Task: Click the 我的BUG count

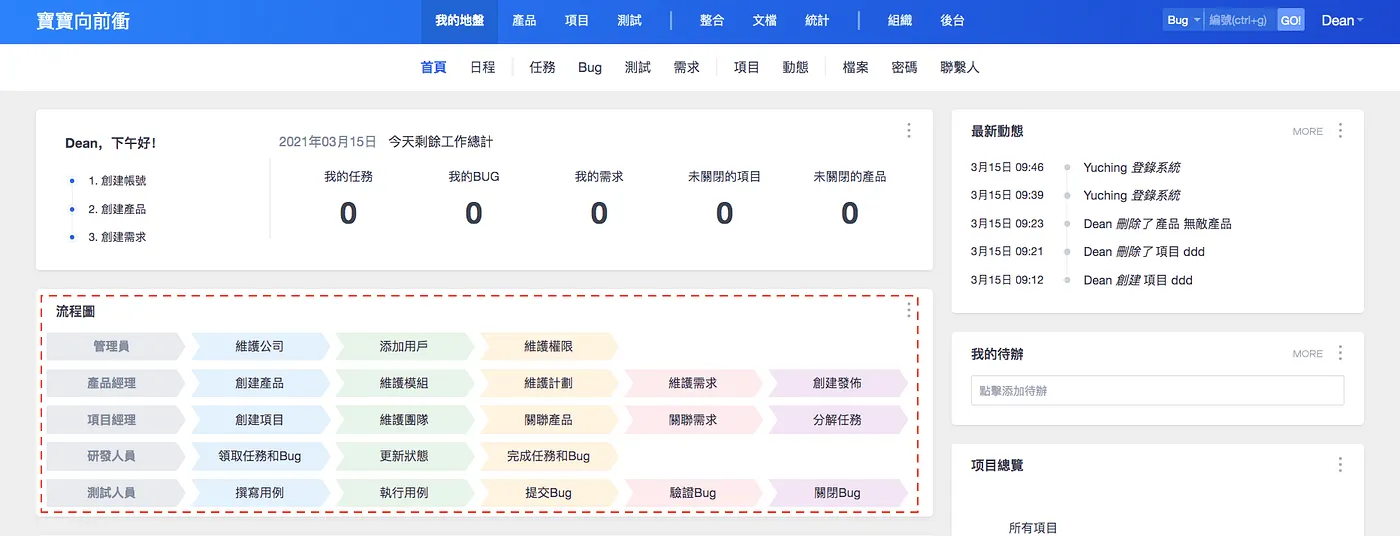Action: coord(474,213)
